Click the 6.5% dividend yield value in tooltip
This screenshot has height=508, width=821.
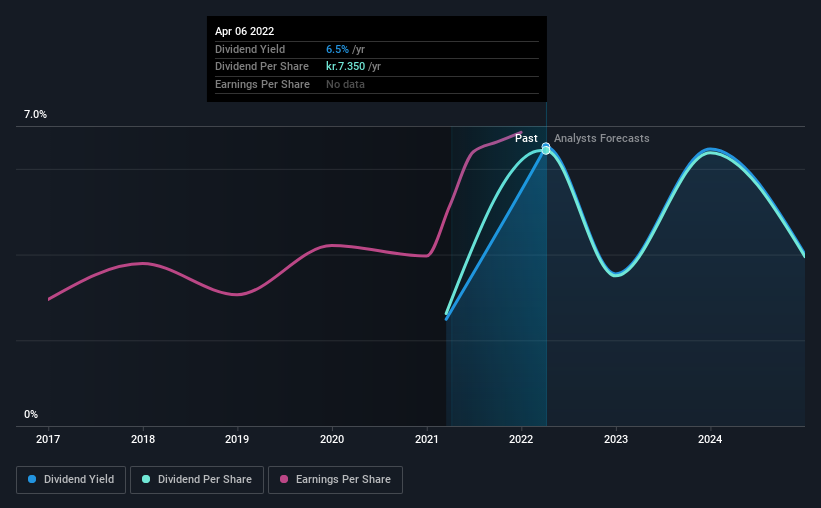pos(337,49)
